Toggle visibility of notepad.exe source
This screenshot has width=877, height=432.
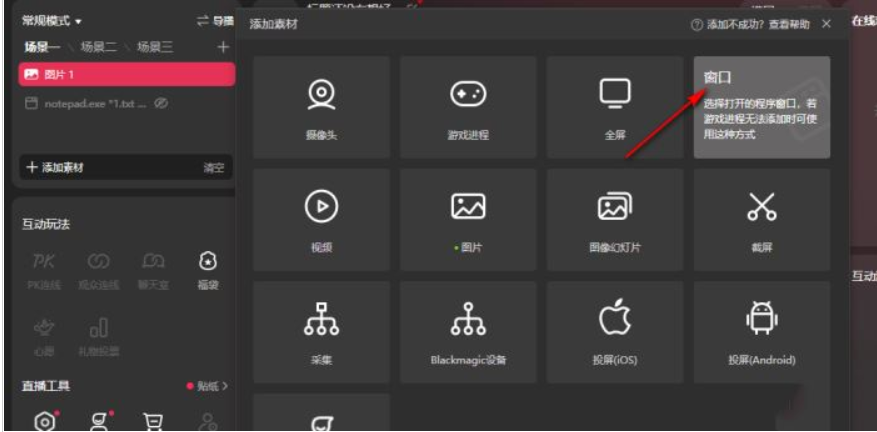(x=161, y=104)
